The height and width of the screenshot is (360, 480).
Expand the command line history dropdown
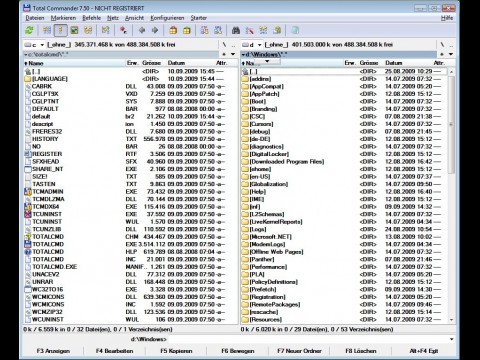[452, 339]
